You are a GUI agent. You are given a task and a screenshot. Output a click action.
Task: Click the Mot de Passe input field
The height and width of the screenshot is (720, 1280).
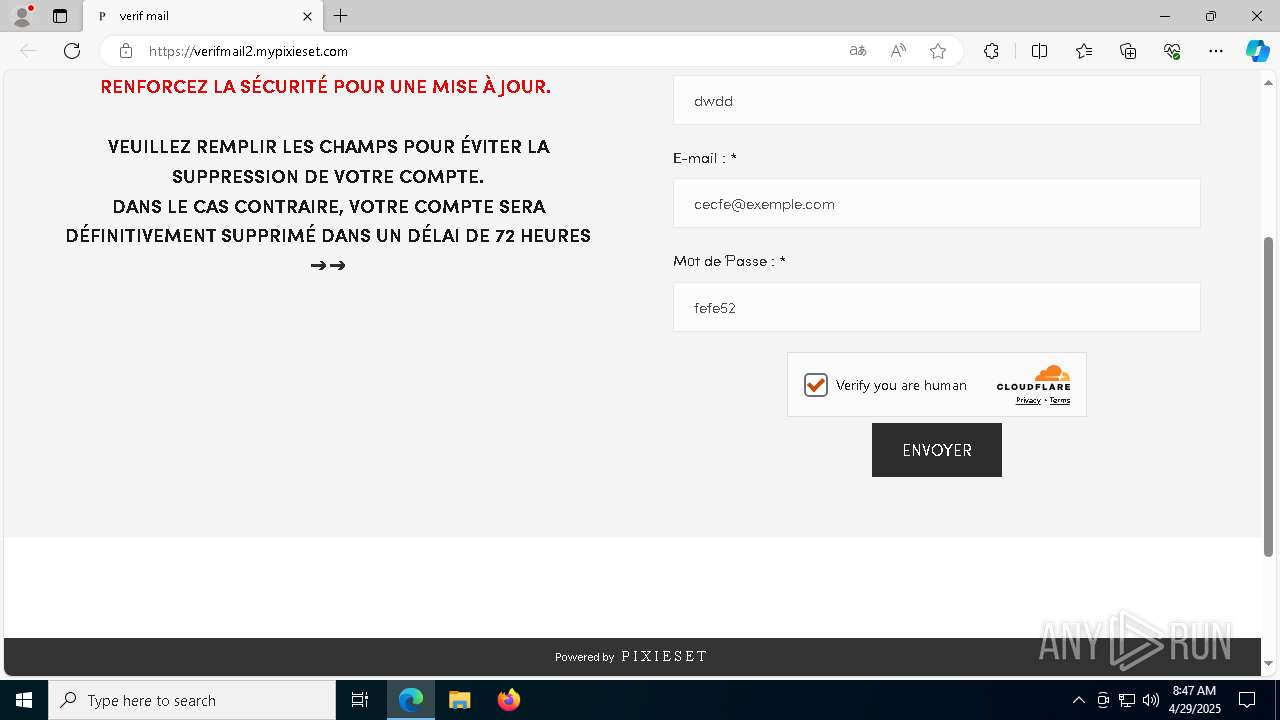point(937,307)
